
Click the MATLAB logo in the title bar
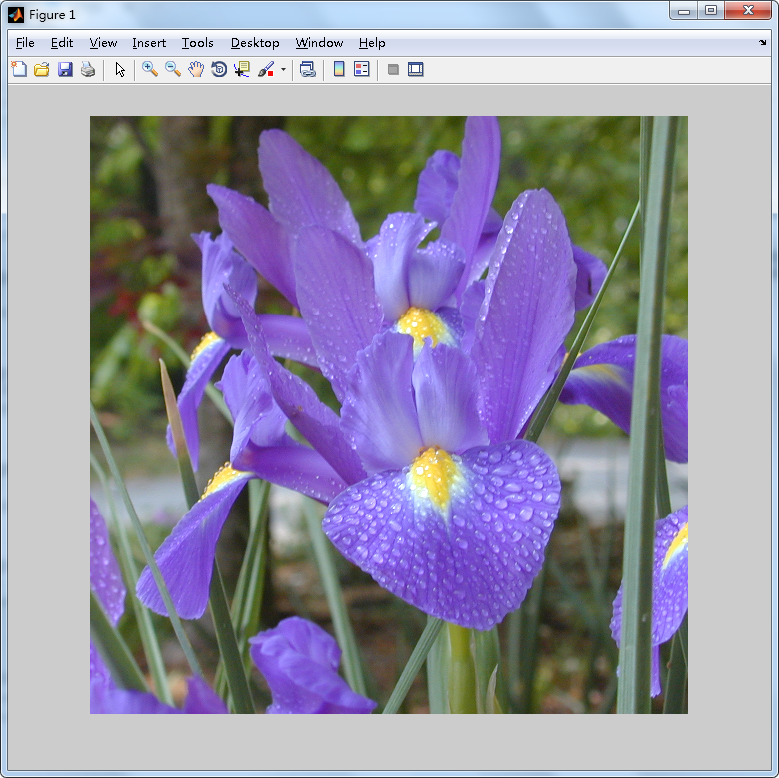pos(16,15)
